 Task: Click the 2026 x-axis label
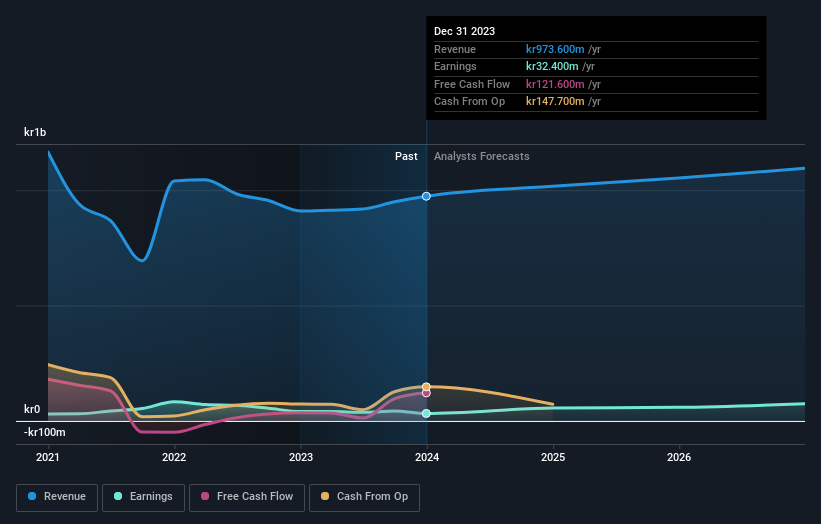(679, 458)
